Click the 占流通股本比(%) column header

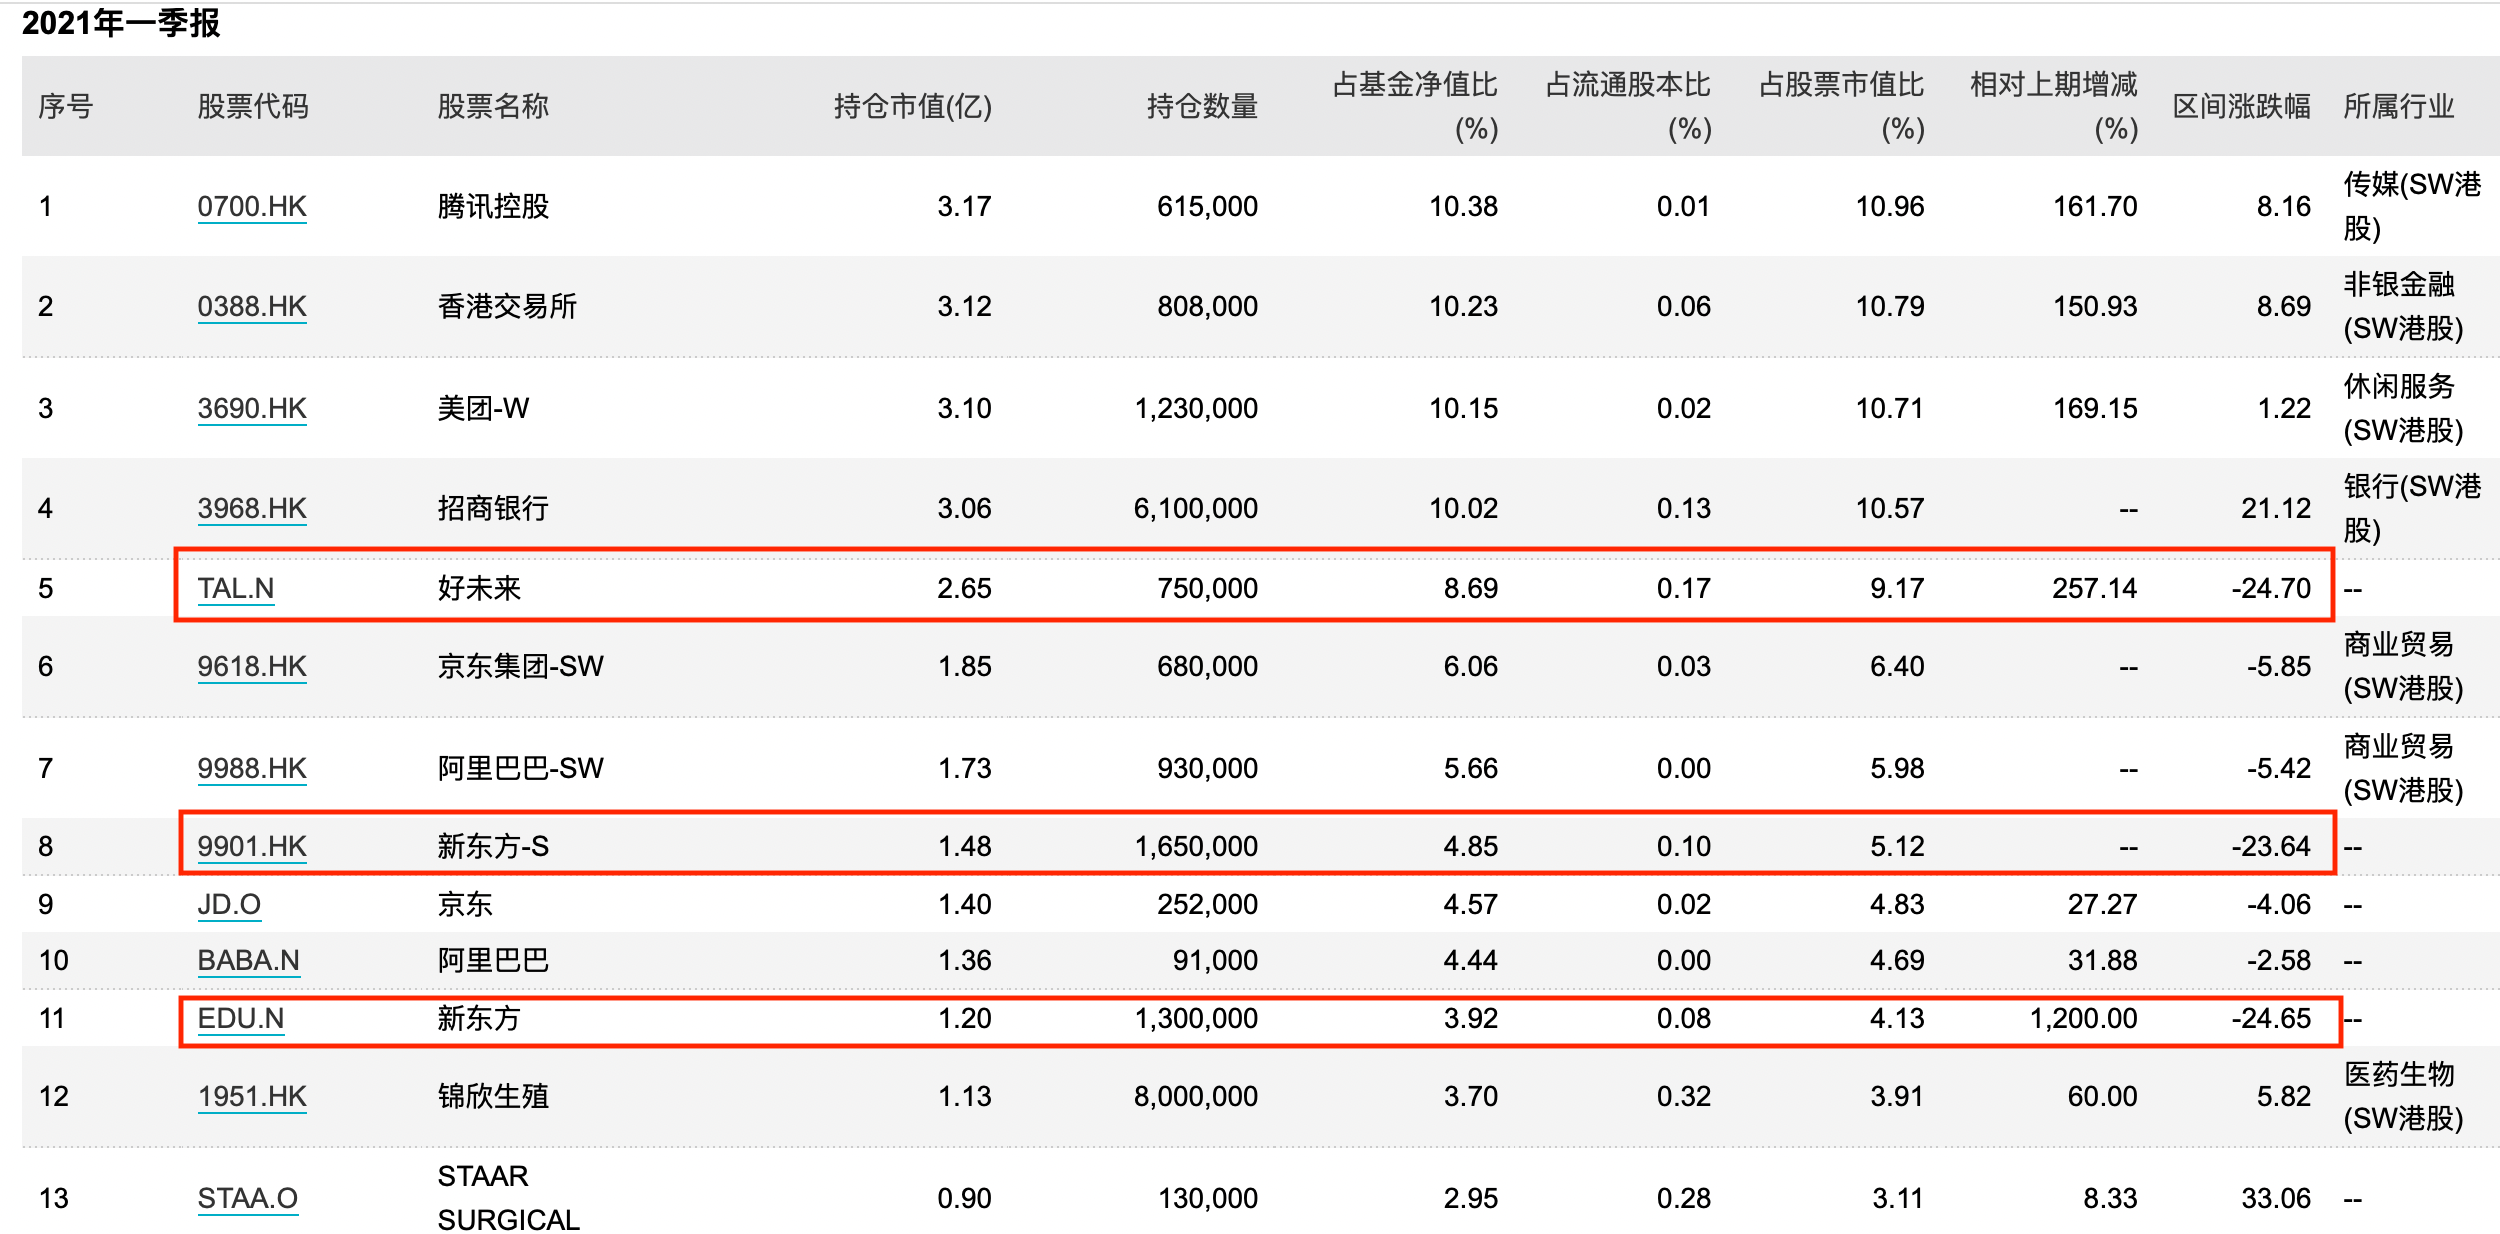coord(1628,106)
